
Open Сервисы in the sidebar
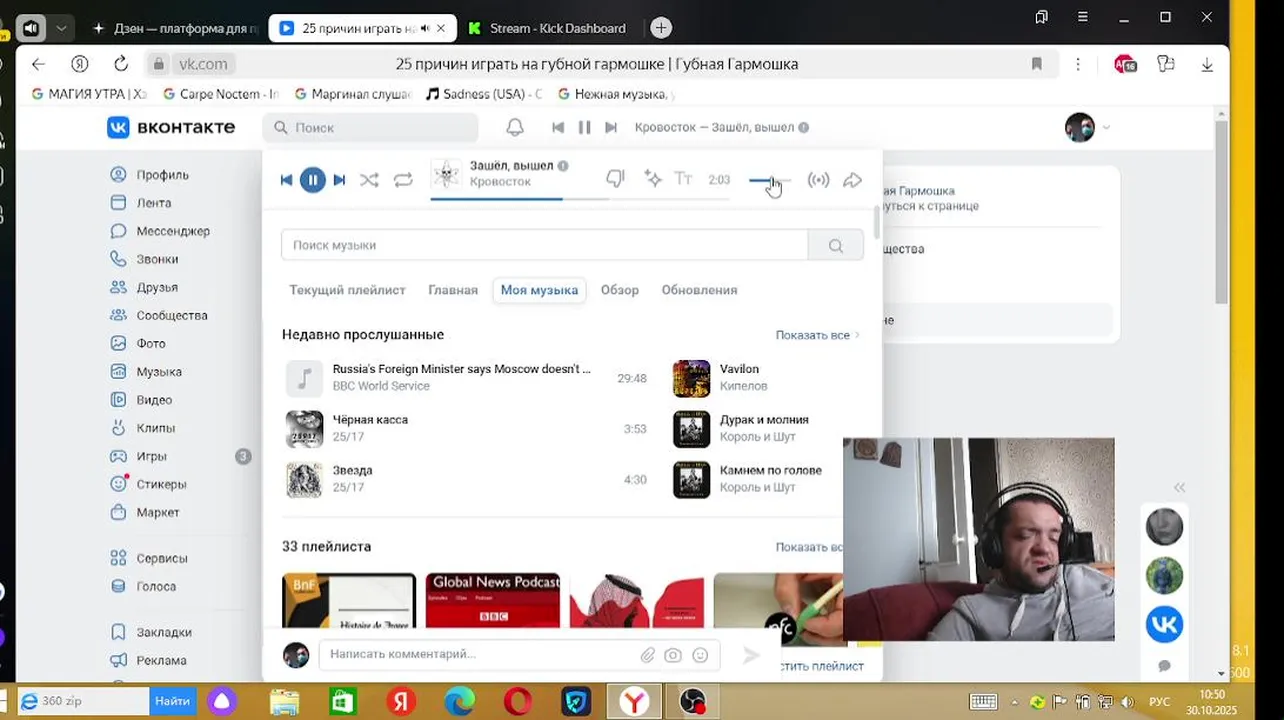coord(150,558)
